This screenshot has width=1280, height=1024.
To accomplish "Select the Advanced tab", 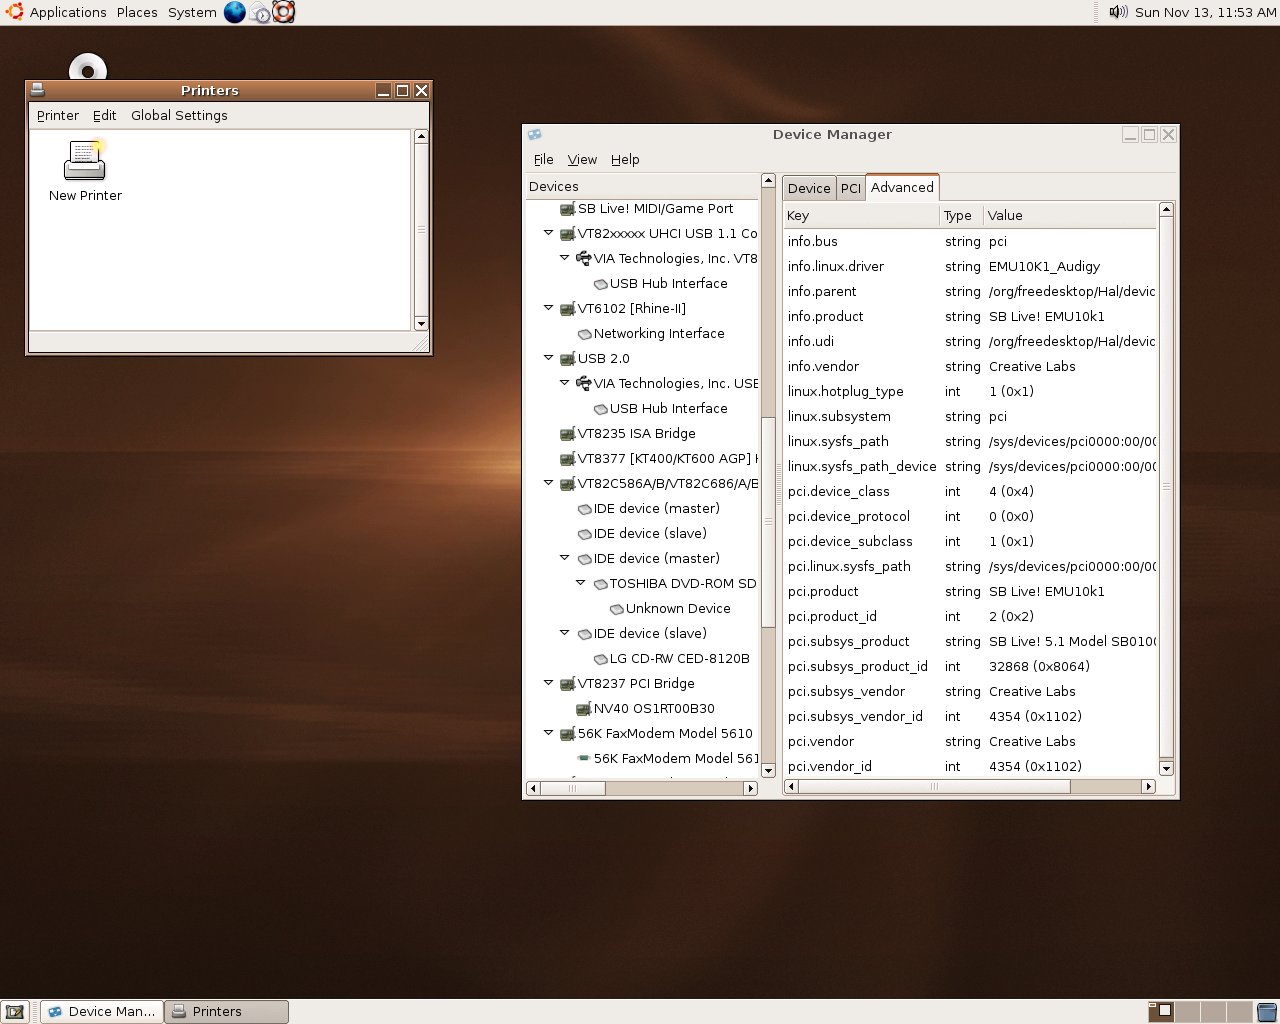I will [x=902, y=187].
